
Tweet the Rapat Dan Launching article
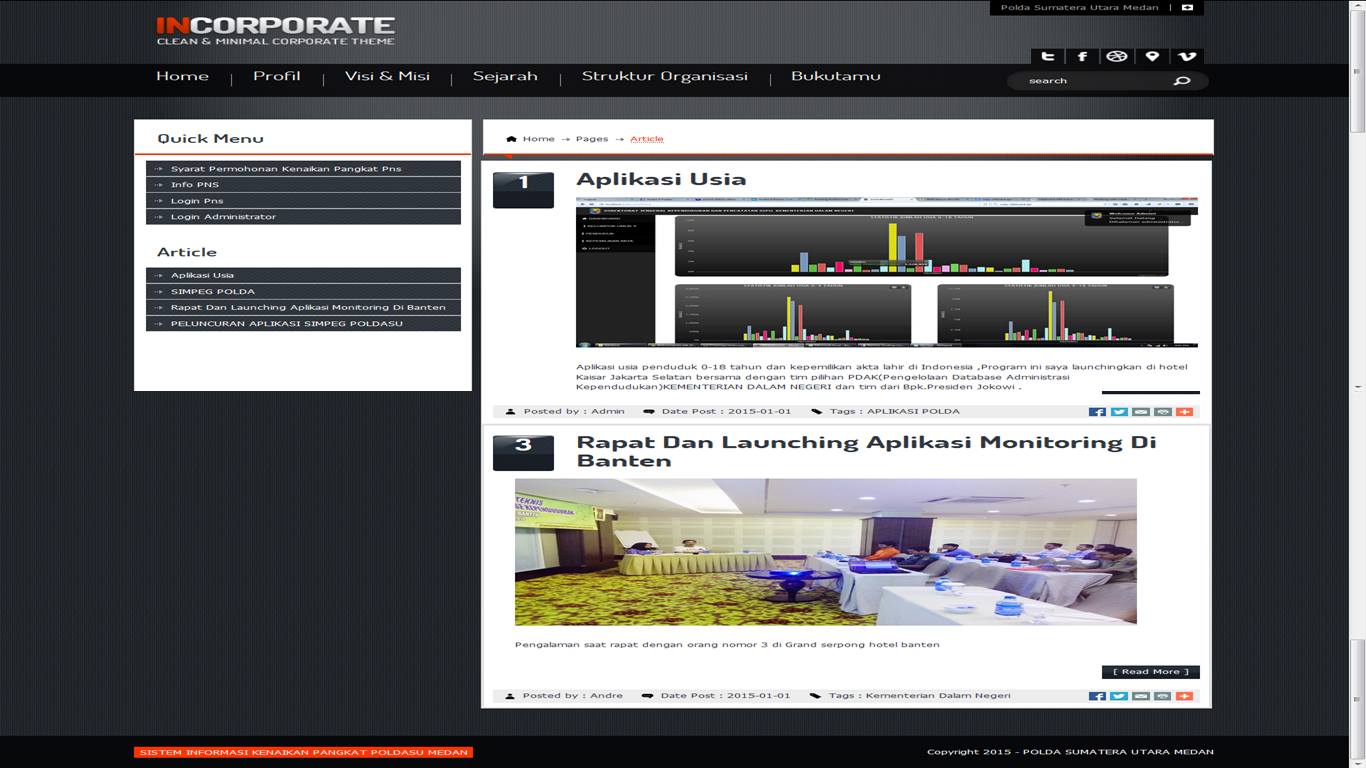[1119, 696]
